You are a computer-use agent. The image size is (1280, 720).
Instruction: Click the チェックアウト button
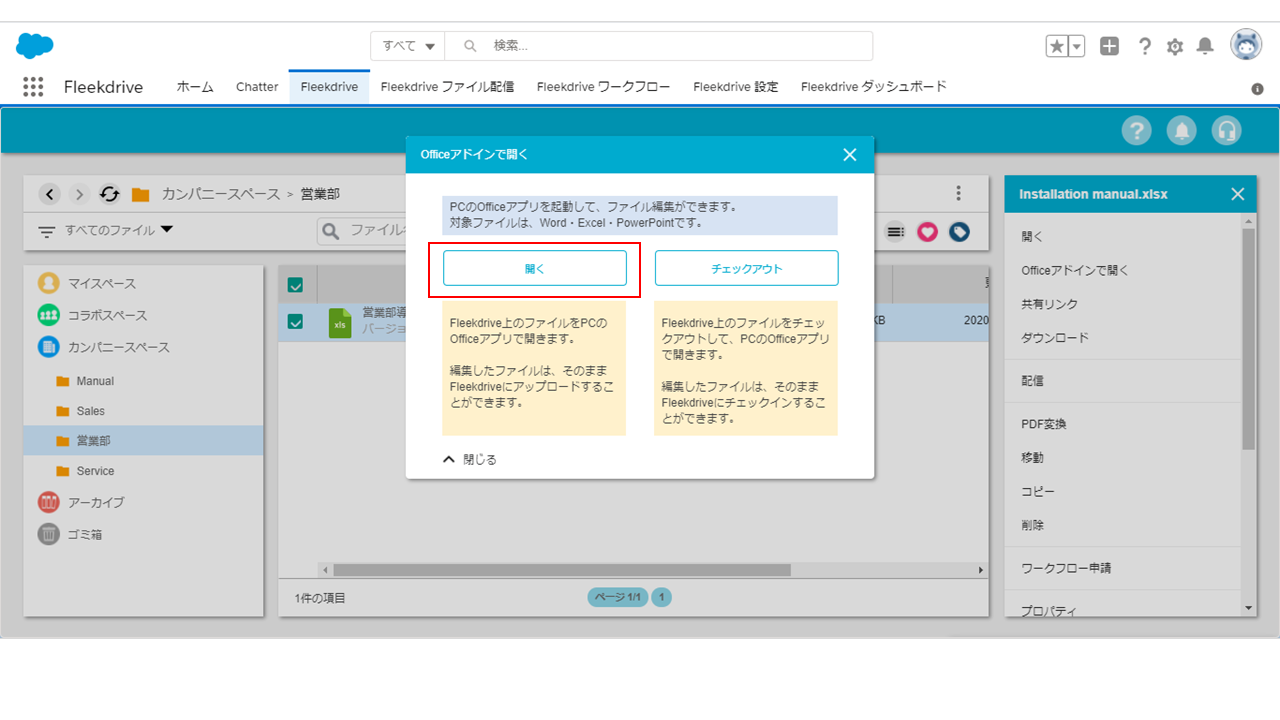click(746, 268)
